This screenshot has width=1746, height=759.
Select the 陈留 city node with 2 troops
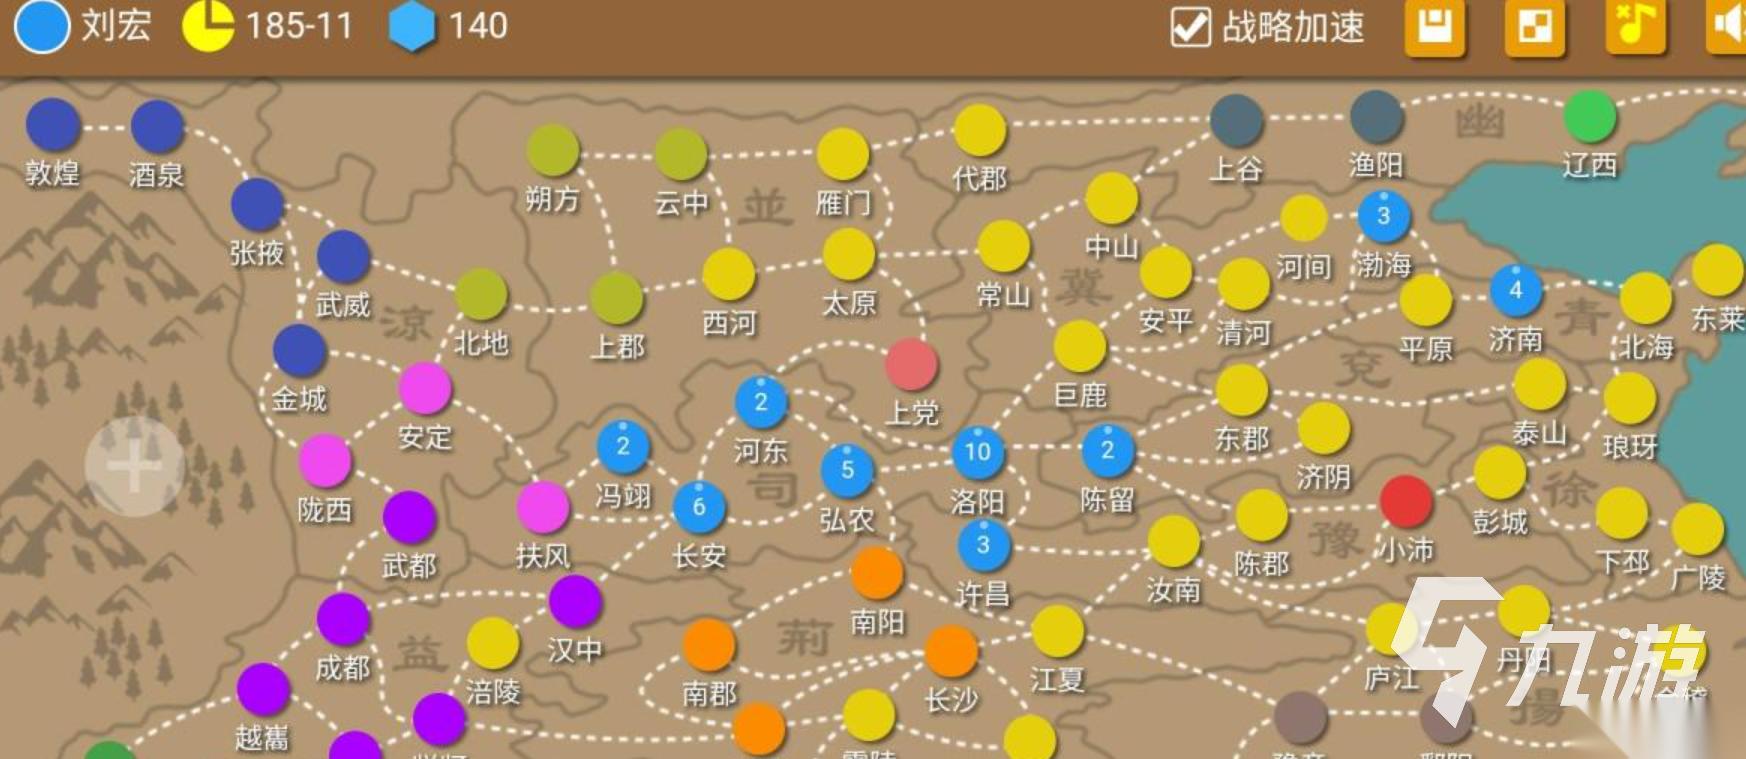(1108, 451)
